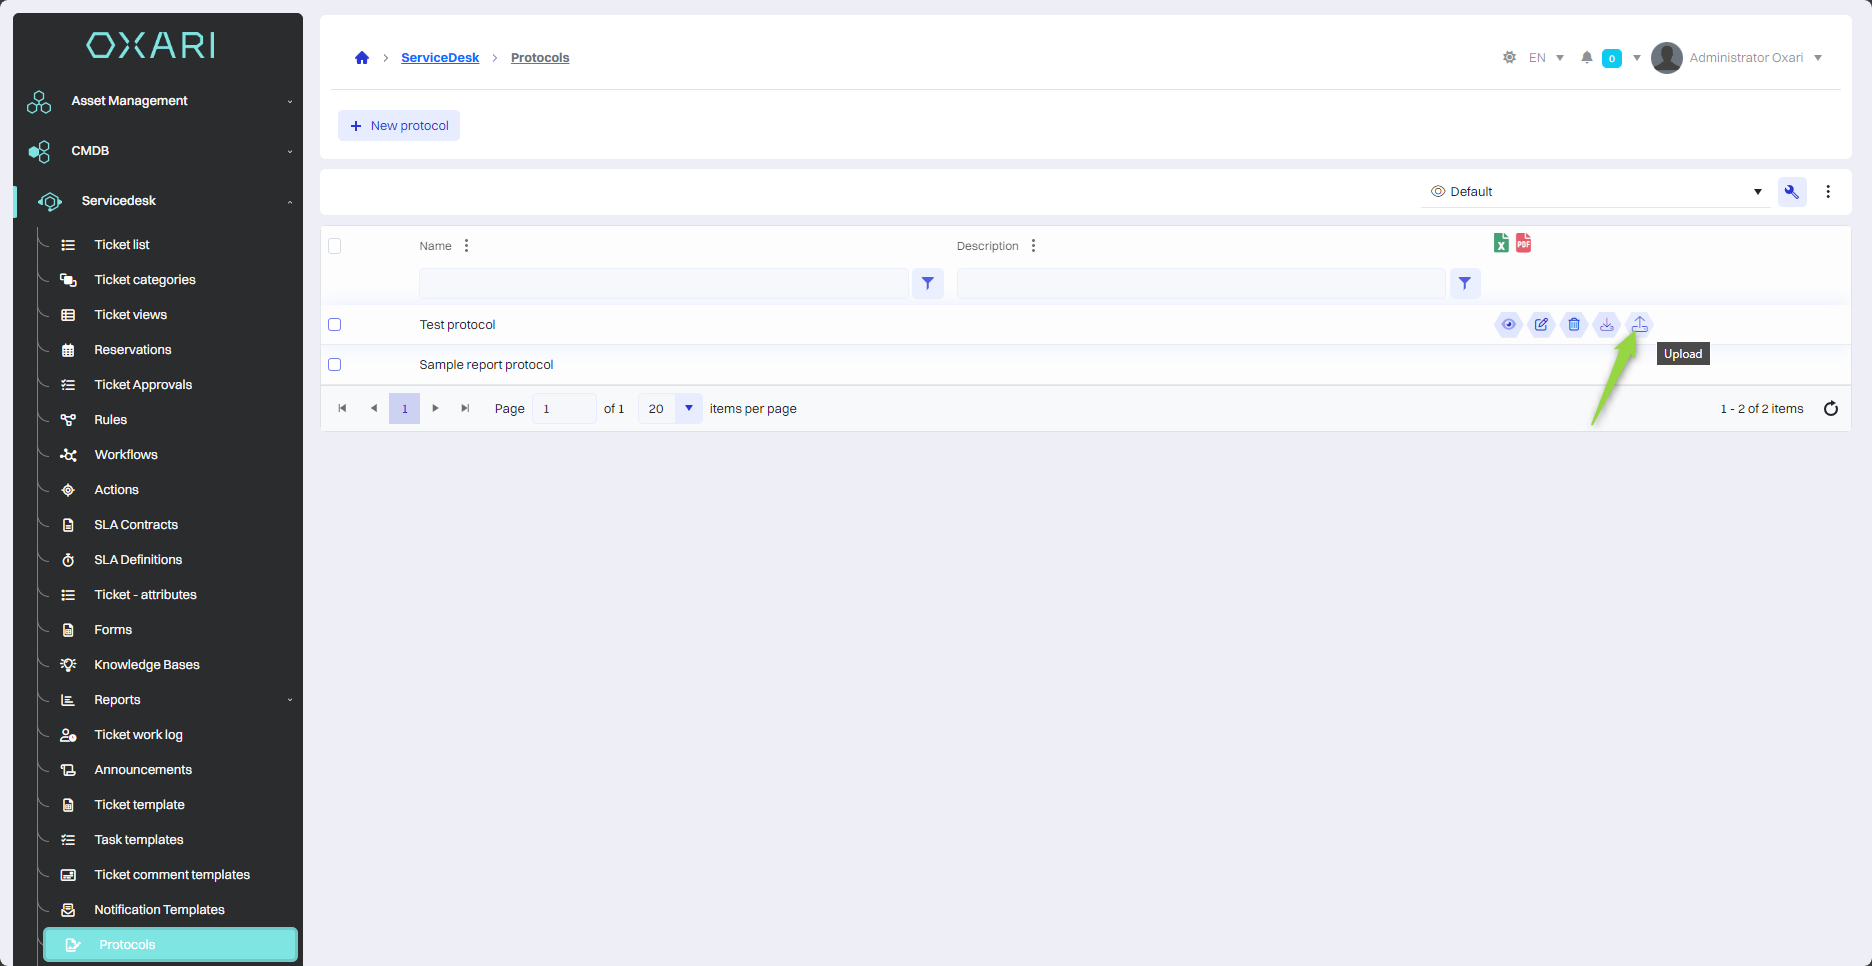Viewport: 1872px width, 966px height.
Task: Download the Test protocol file
Action: click(x=1607, y=324)
